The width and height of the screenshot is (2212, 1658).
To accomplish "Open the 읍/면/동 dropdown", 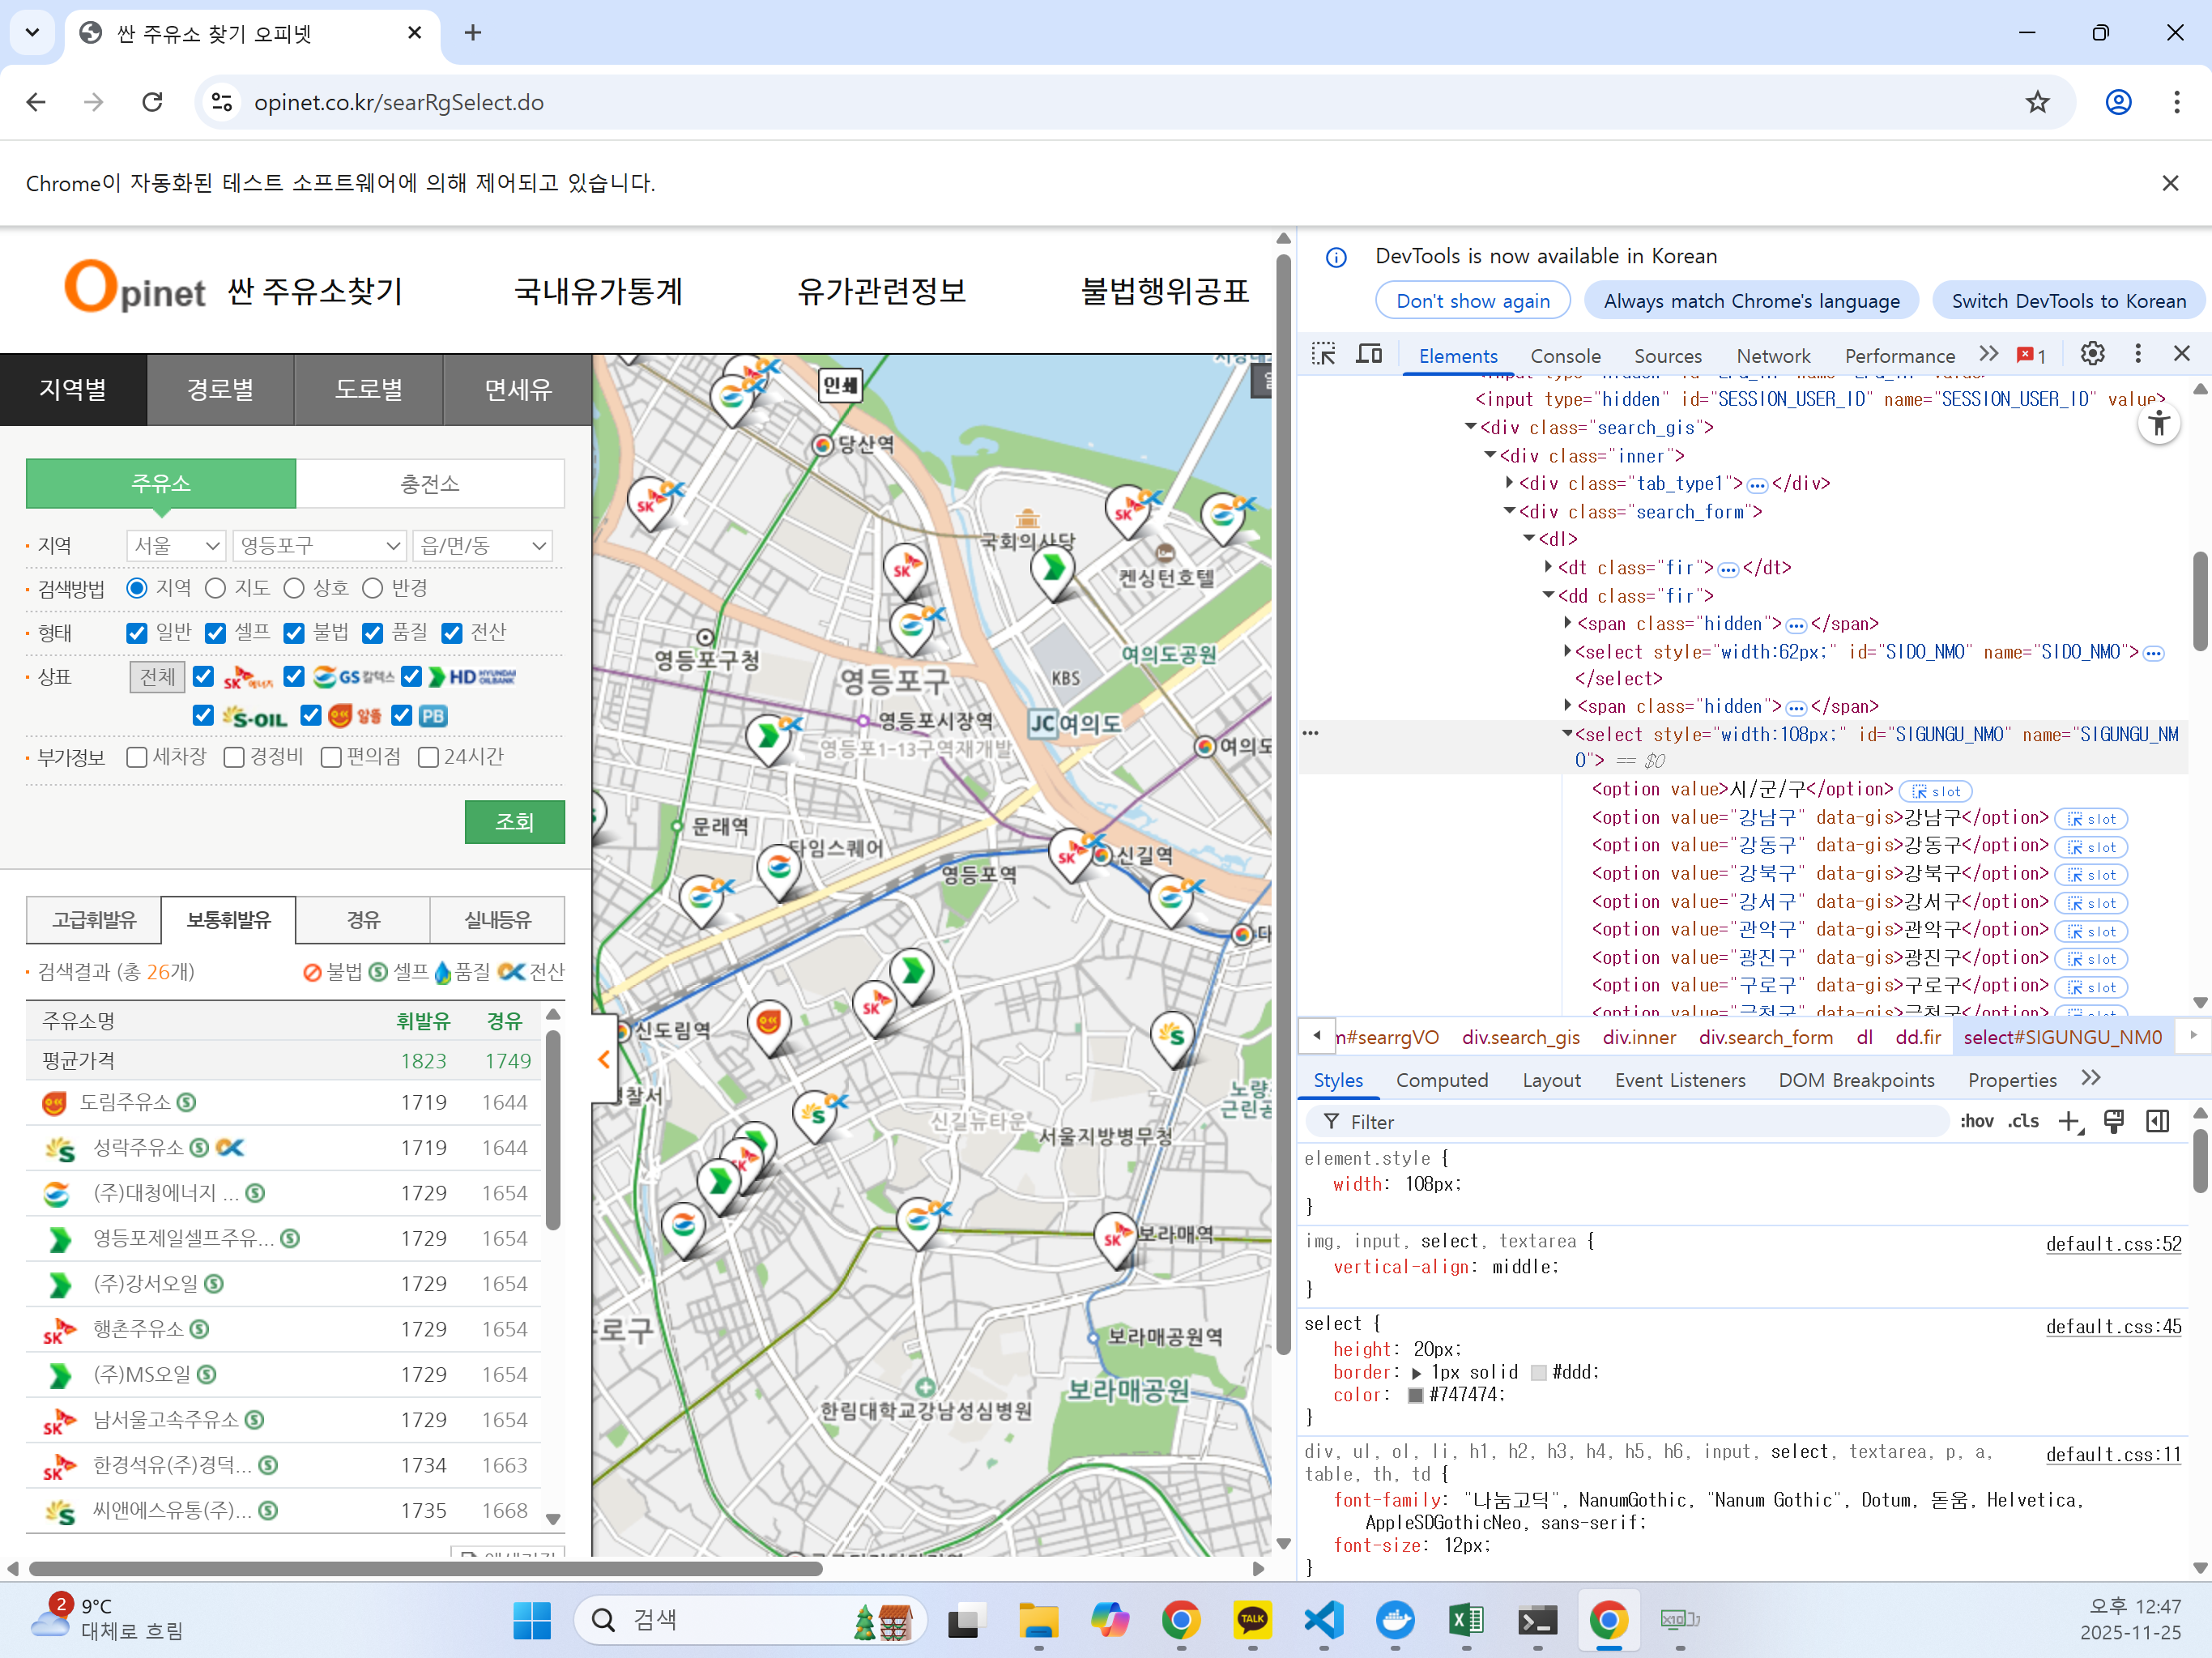I will [x=482, y=545].
